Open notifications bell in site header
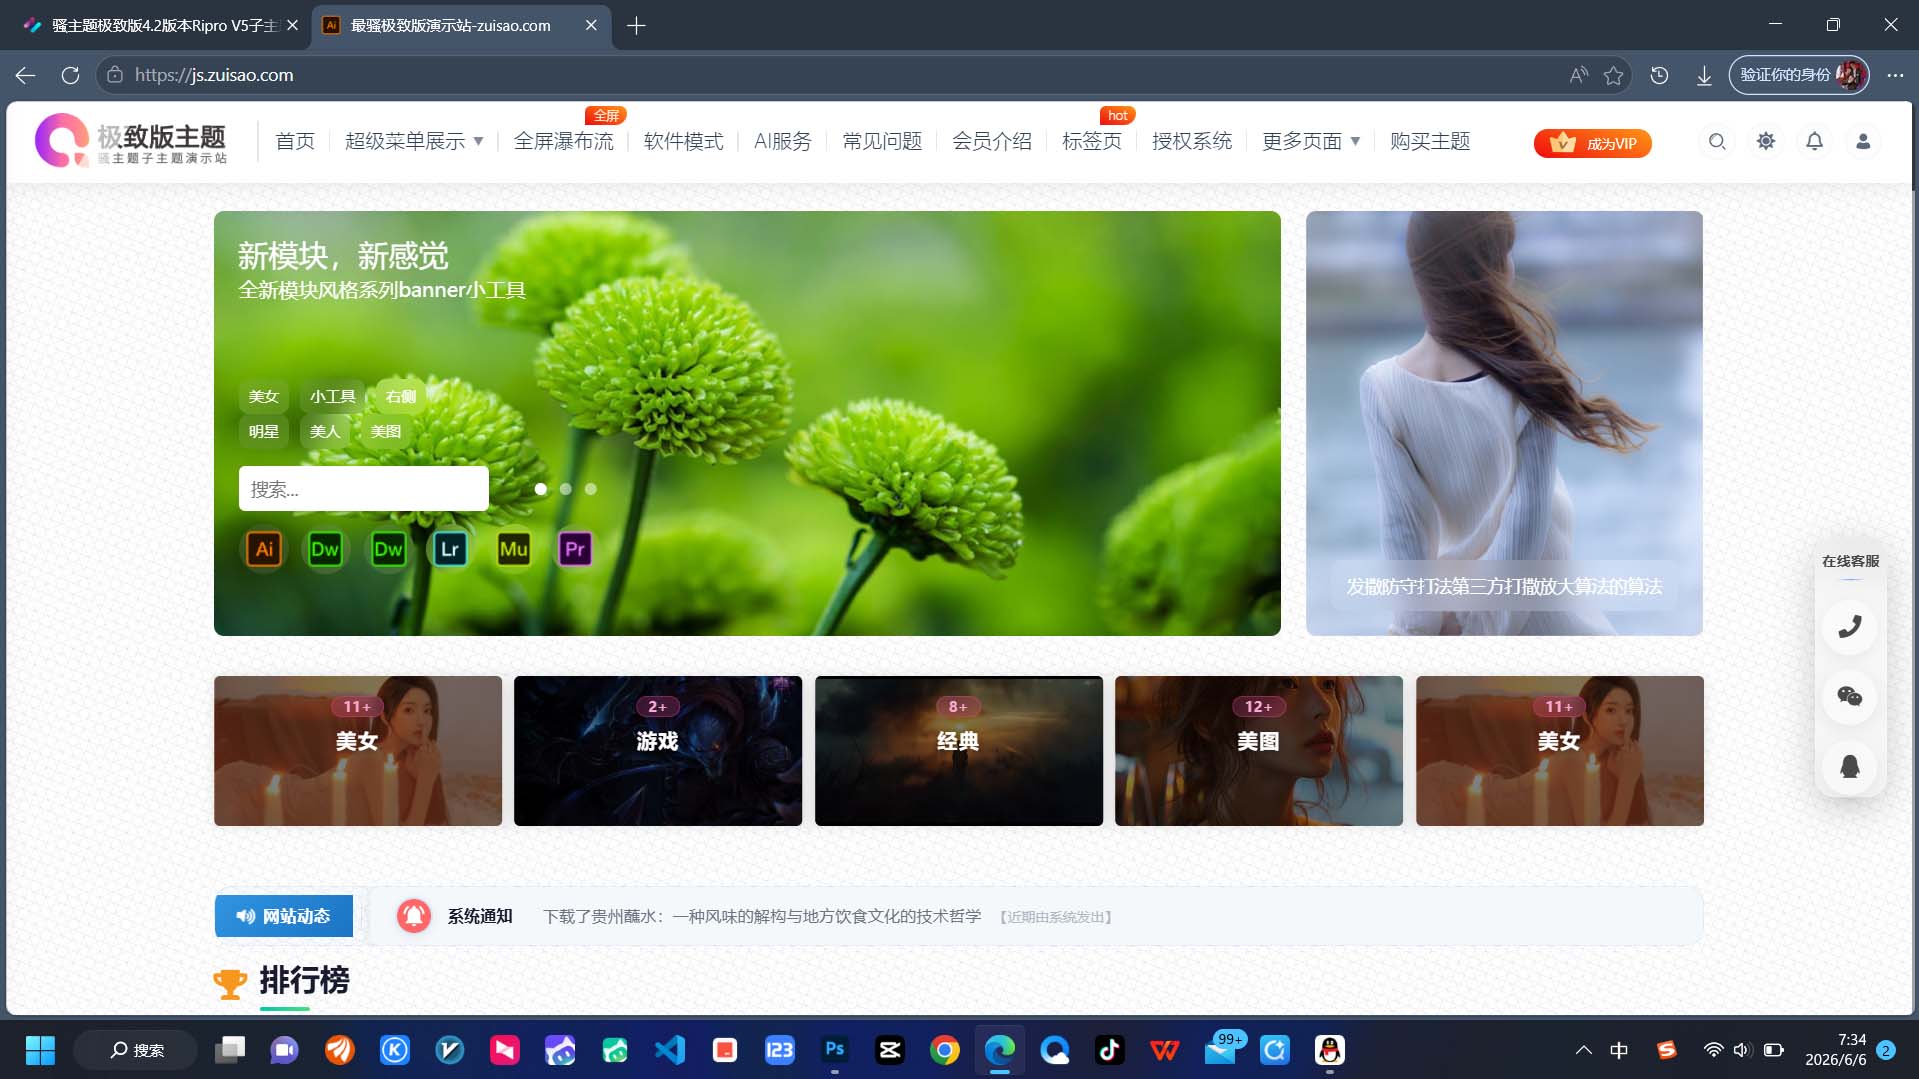Viewport: 1919px width, 1079px height. (x=1814, y=142)
